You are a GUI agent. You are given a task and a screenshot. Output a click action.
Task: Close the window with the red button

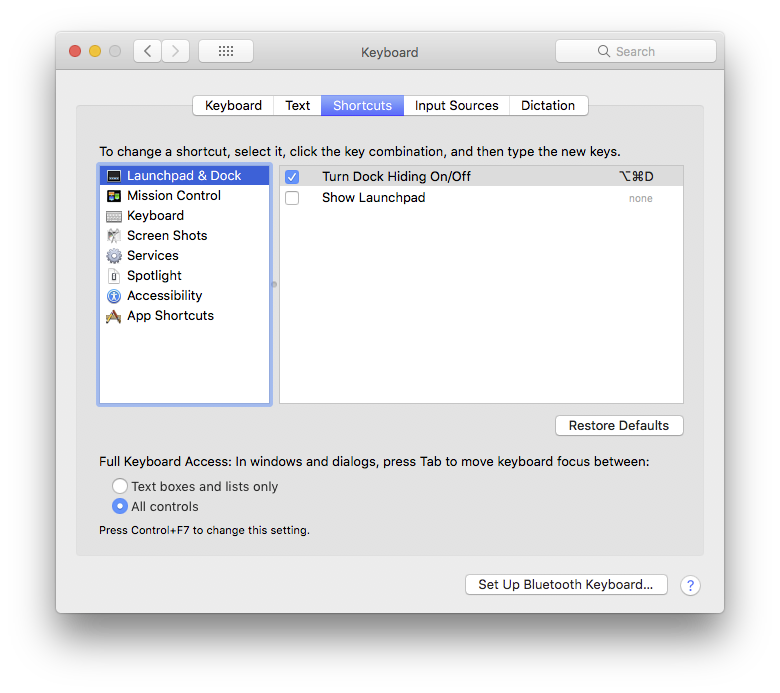coord(75,51)
